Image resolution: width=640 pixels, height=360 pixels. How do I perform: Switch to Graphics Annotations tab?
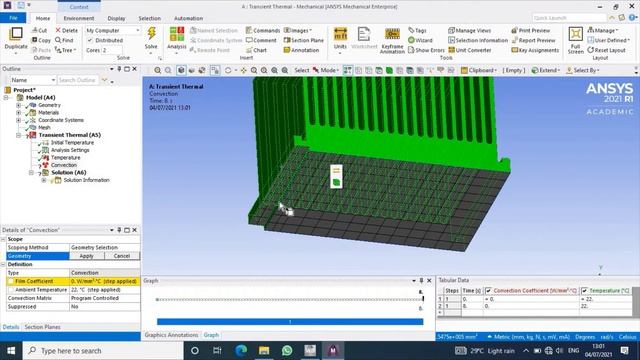coord(171,335)
